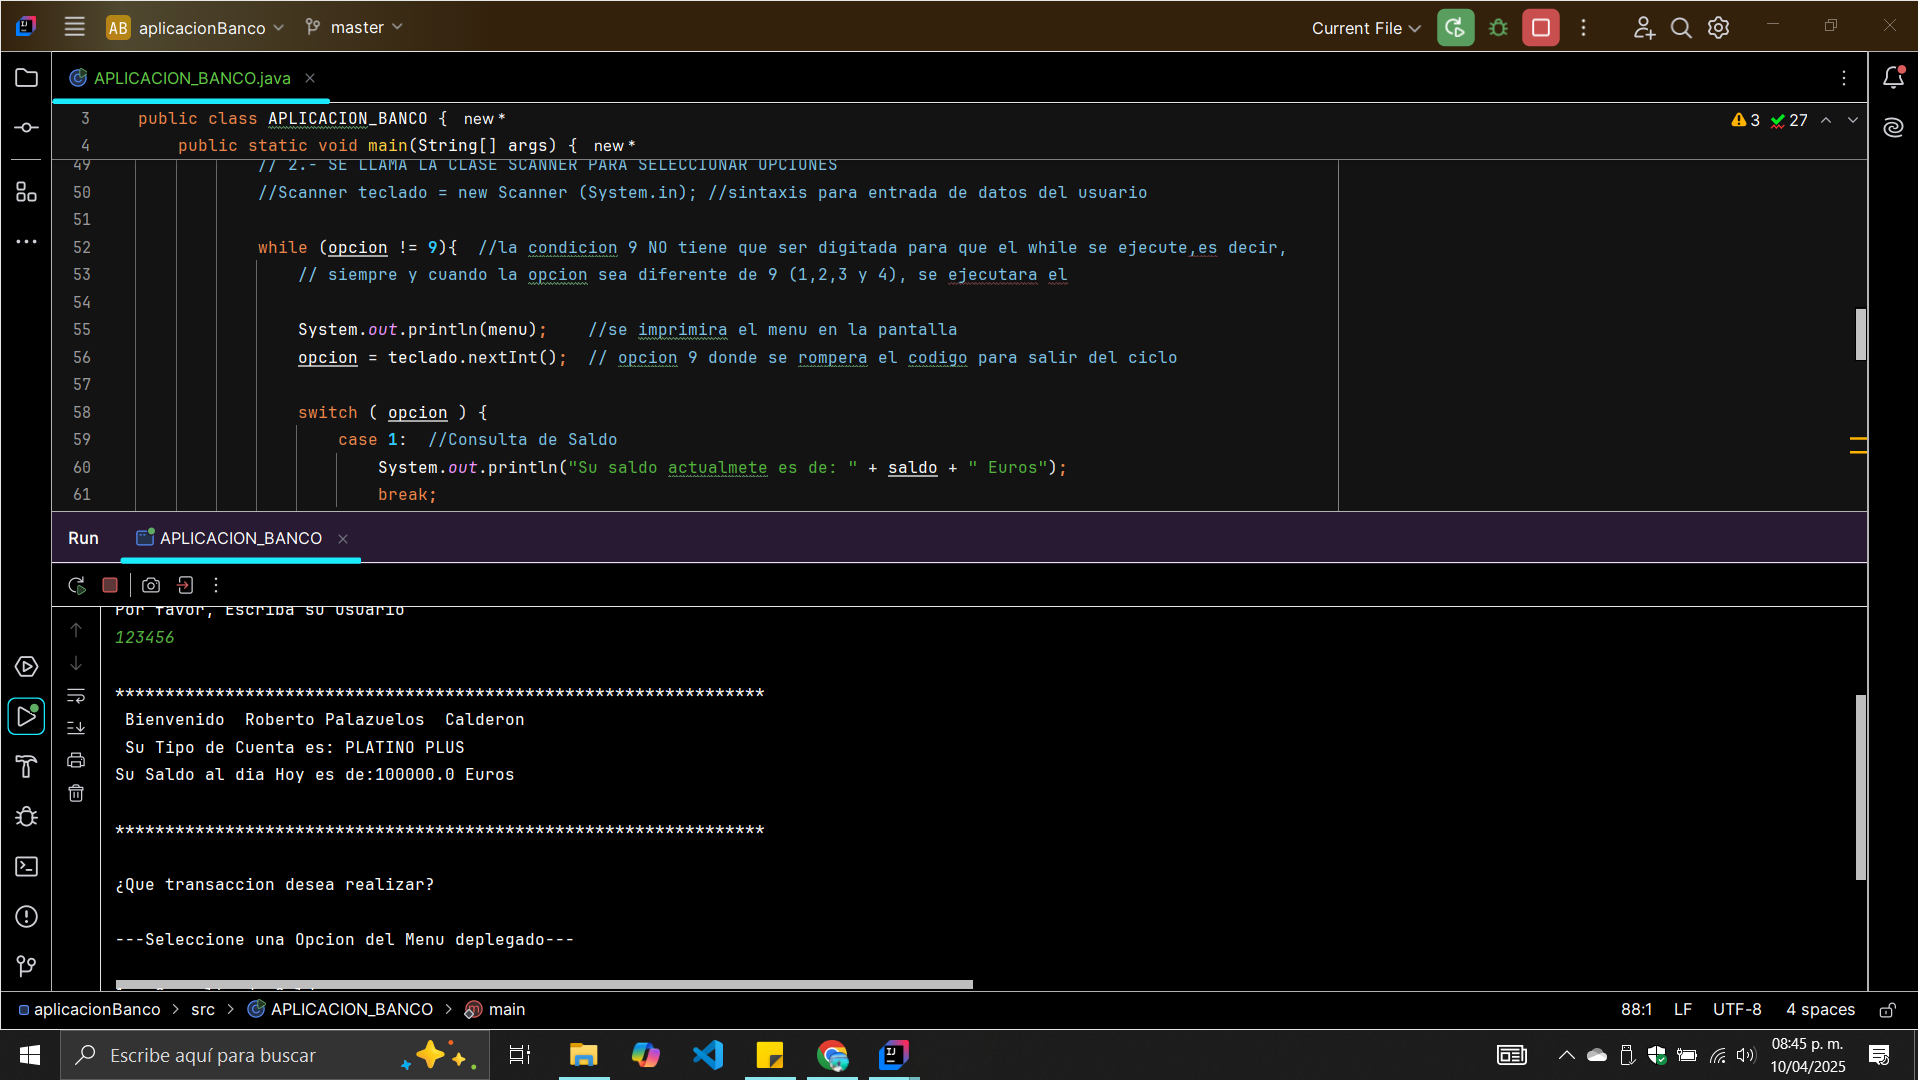The height and width of the screenshot is (1080, 1918).
Task: Navigate up the stack trace arrow
Action: click(76, 630)
